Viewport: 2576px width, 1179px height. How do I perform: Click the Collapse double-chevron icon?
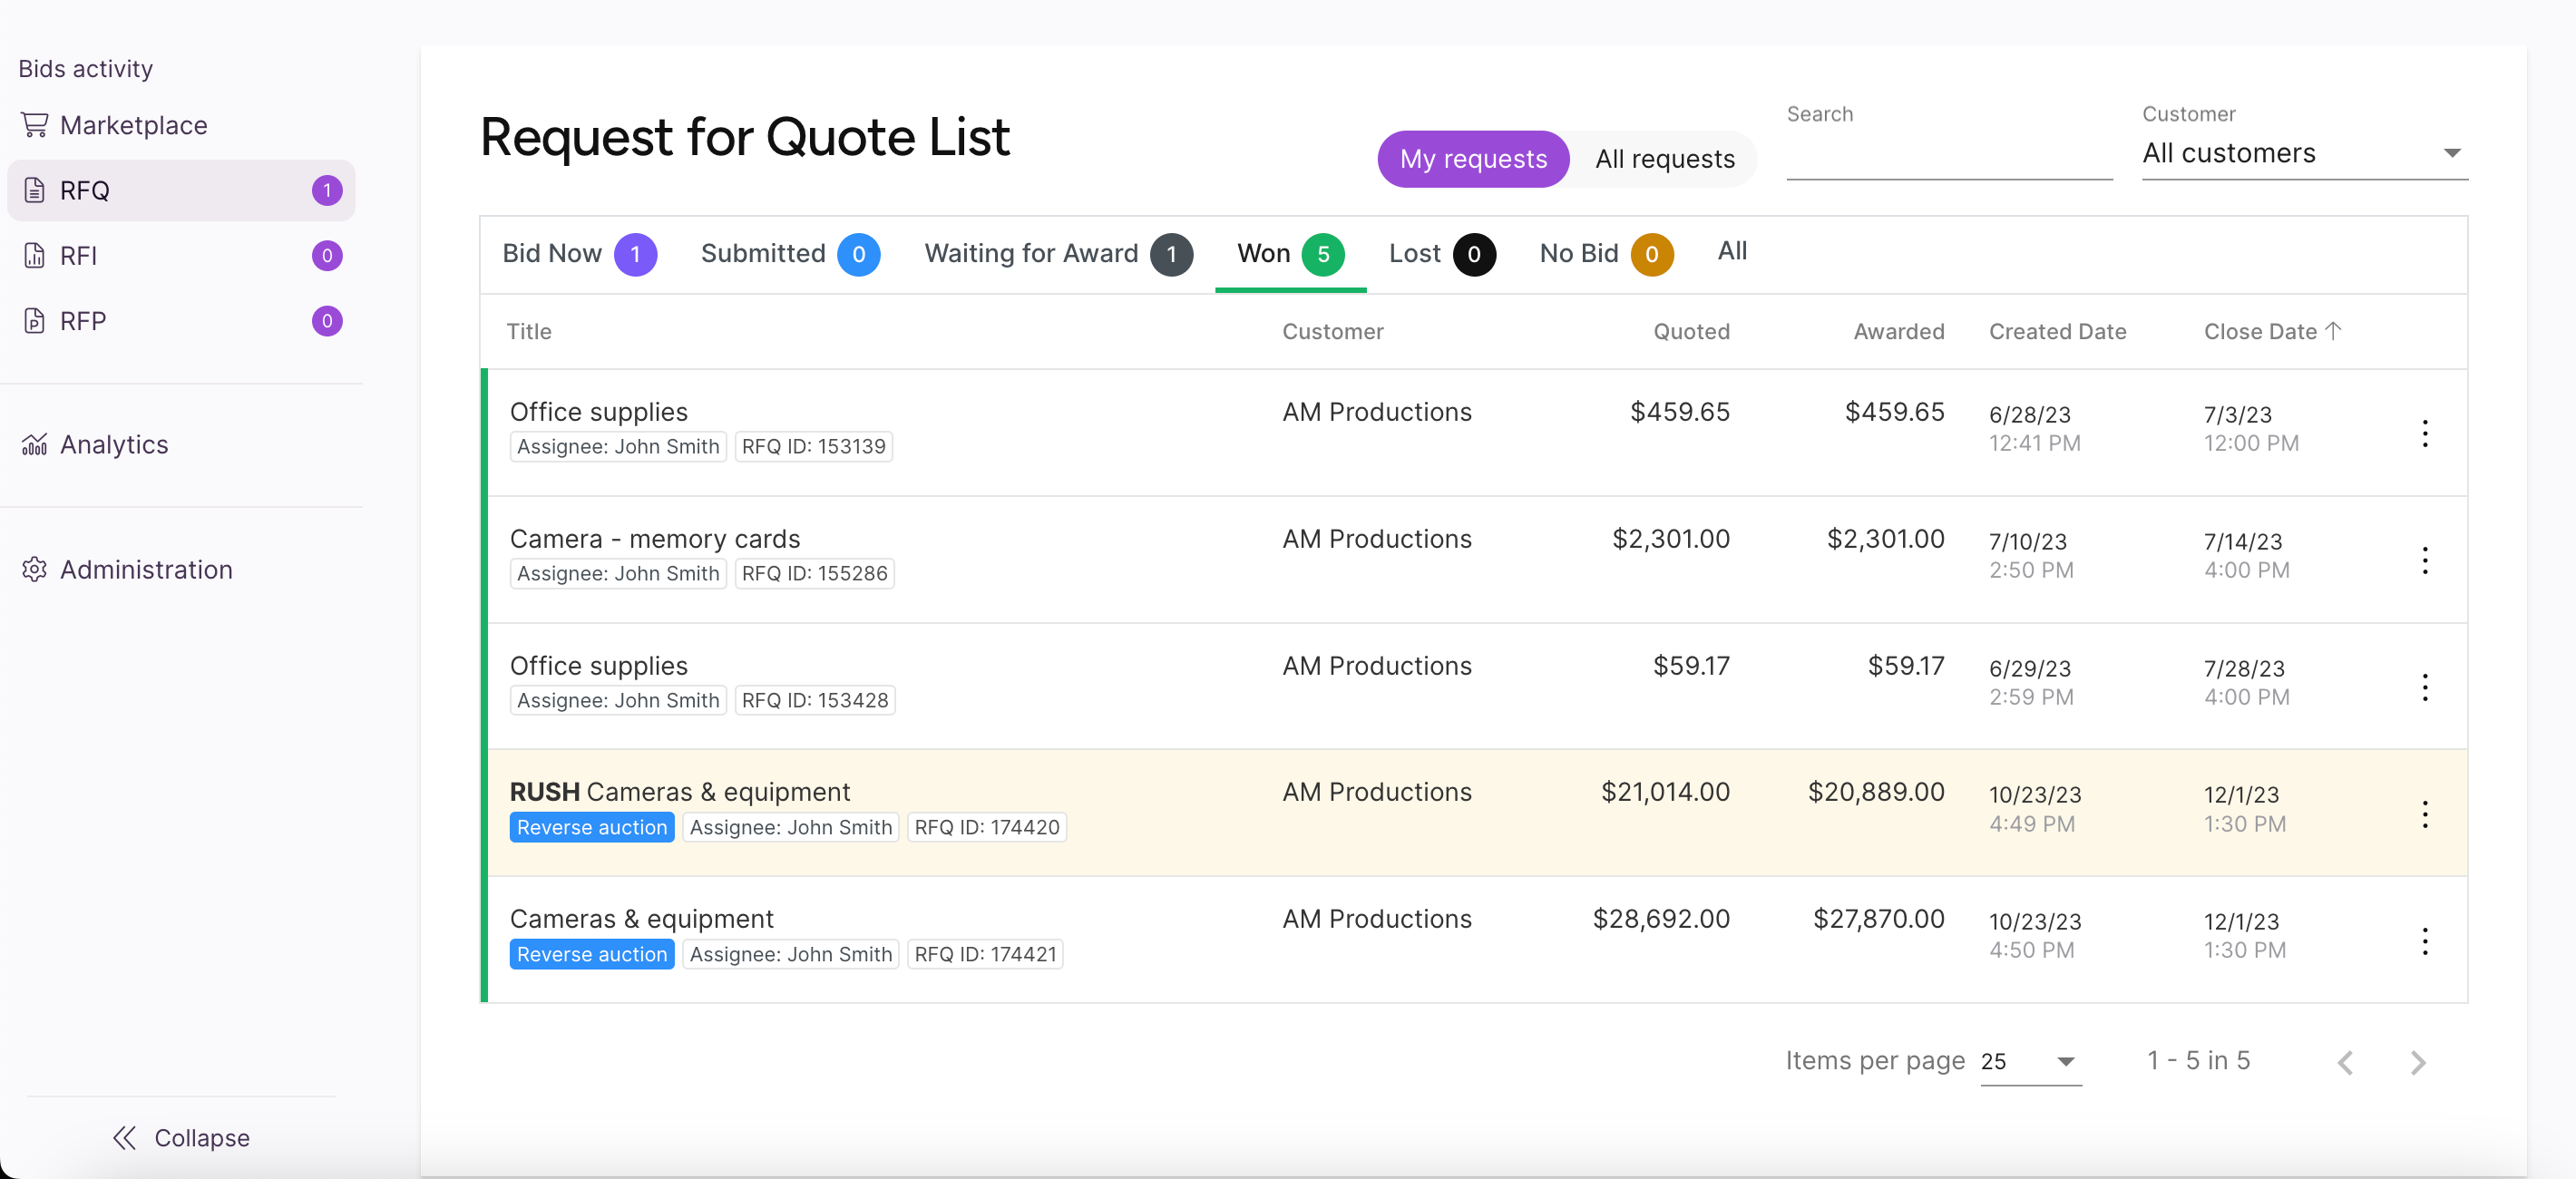[124, 1137]
